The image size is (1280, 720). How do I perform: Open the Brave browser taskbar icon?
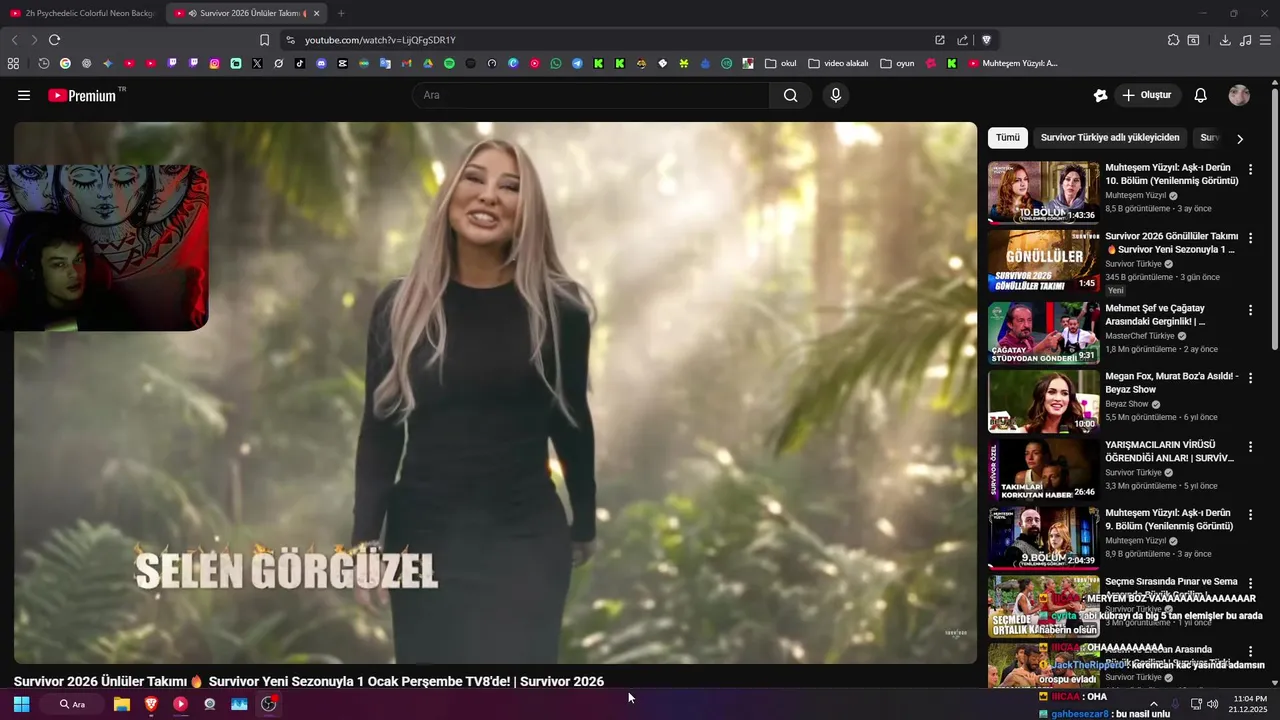pos(151,704)
